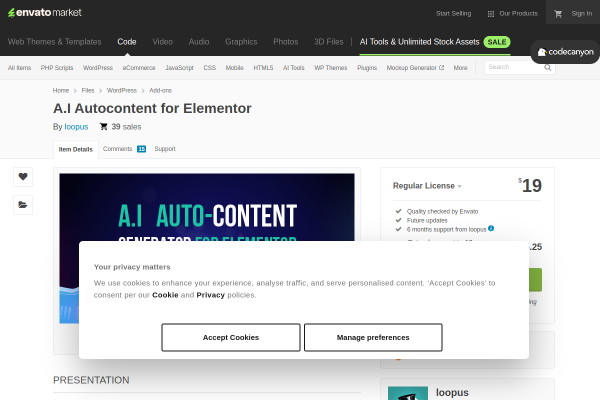
Task: Open JavaScript subcategory
Action: pyautogui.click(x=179, y=68)
